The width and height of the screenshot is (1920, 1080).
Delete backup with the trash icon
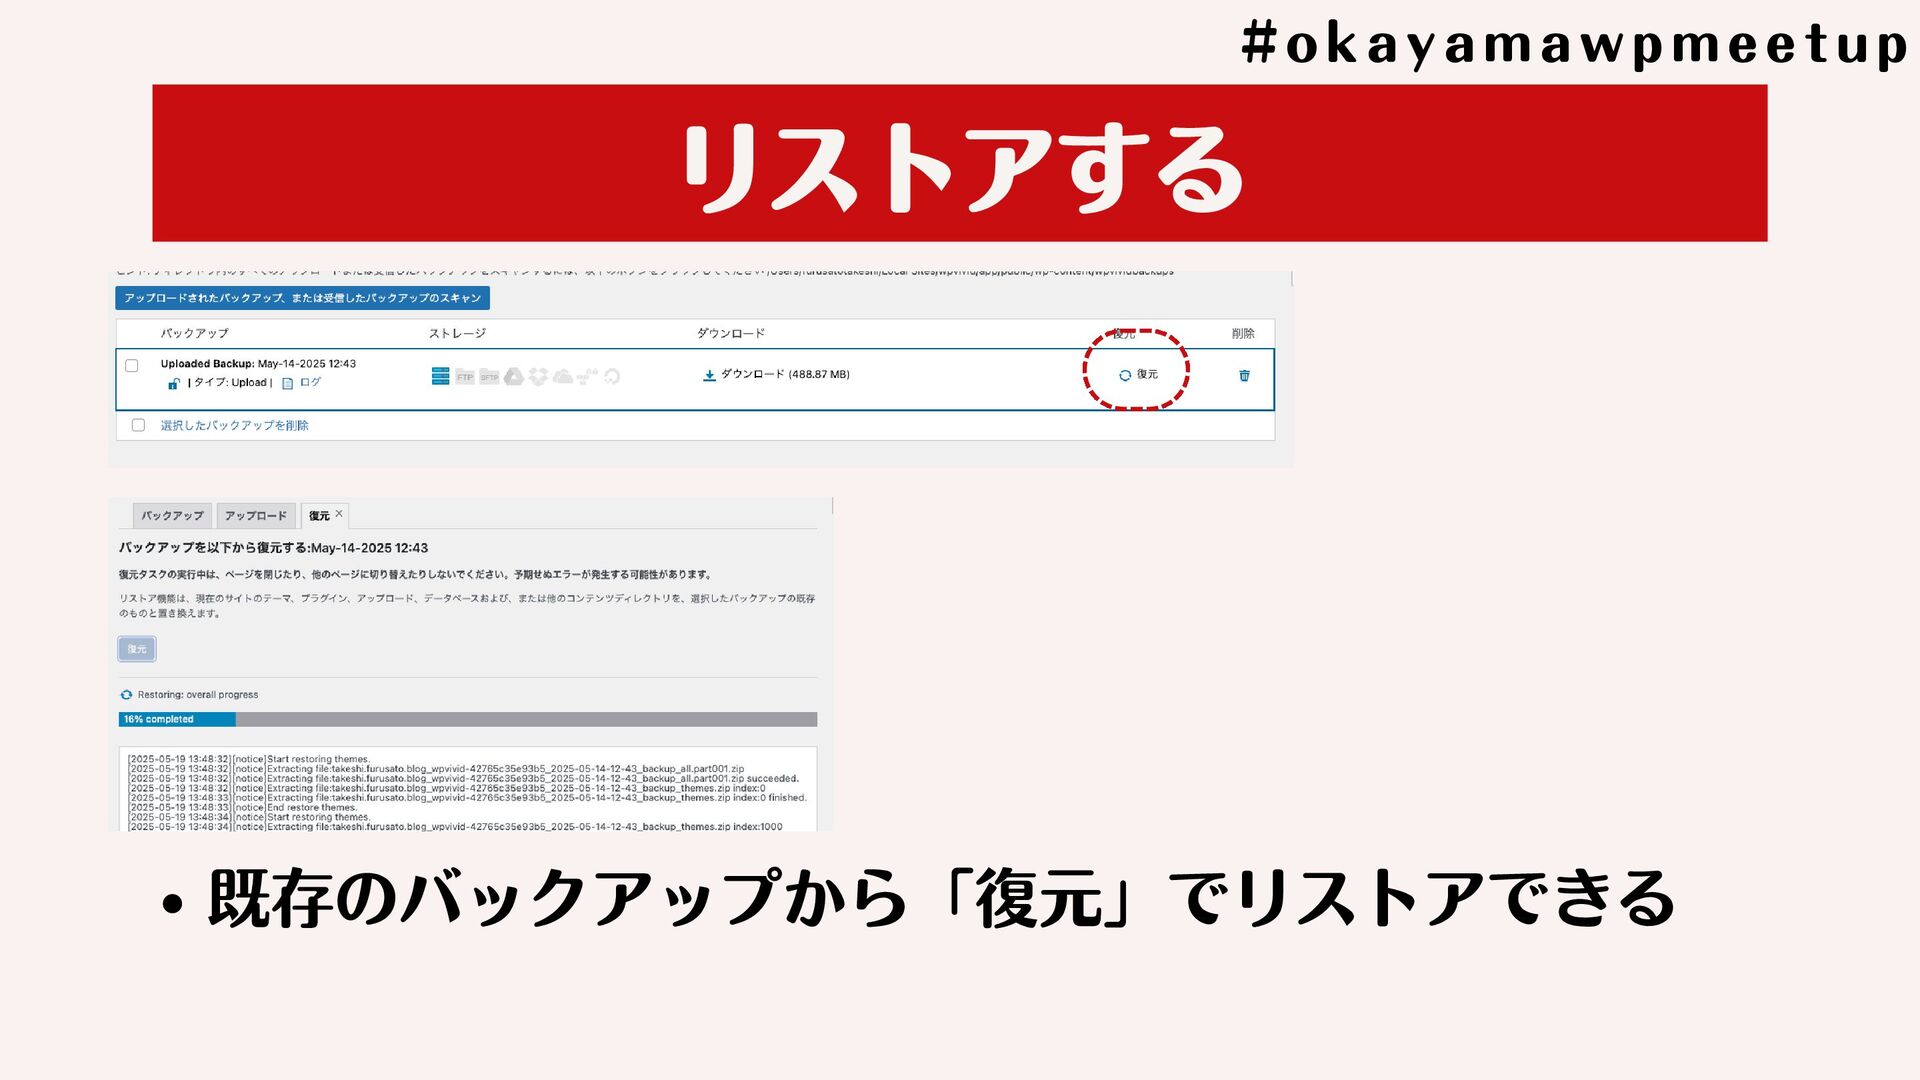(x=1244, y=376)
